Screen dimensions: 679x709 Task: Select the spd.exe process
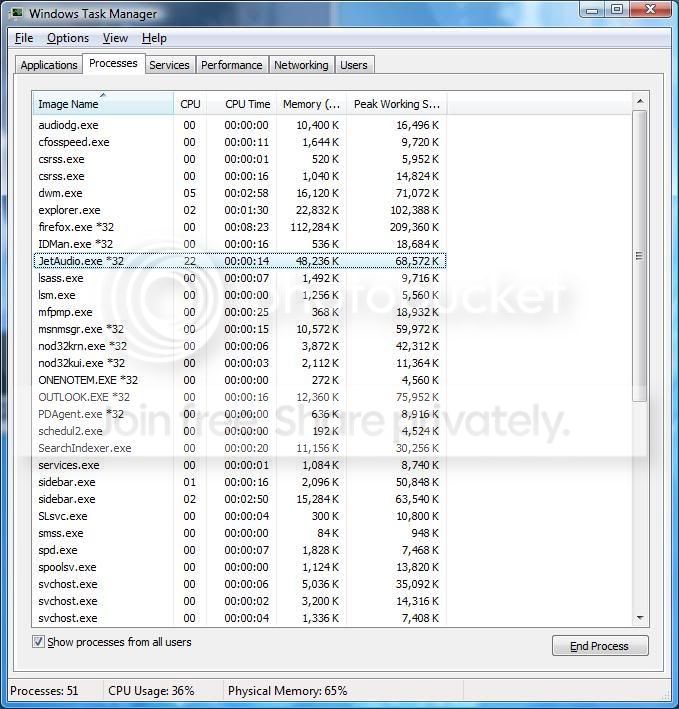pyautogui.click(x=240, y=550)
